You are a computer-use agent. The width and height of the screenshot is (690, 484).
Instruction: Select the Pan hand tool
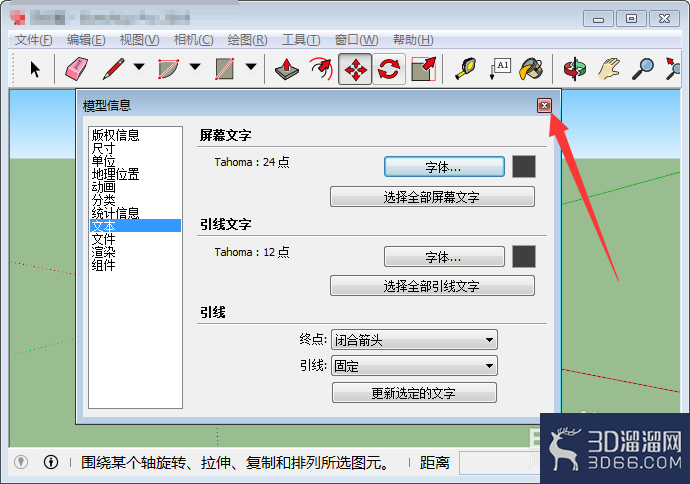(x=609, y=69)
